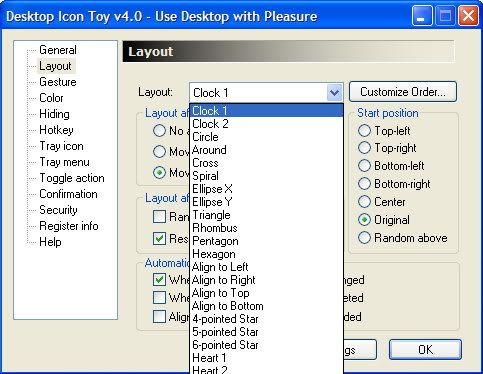
Task: Pick 5-pointed Star layout
Action: point(267,332)
